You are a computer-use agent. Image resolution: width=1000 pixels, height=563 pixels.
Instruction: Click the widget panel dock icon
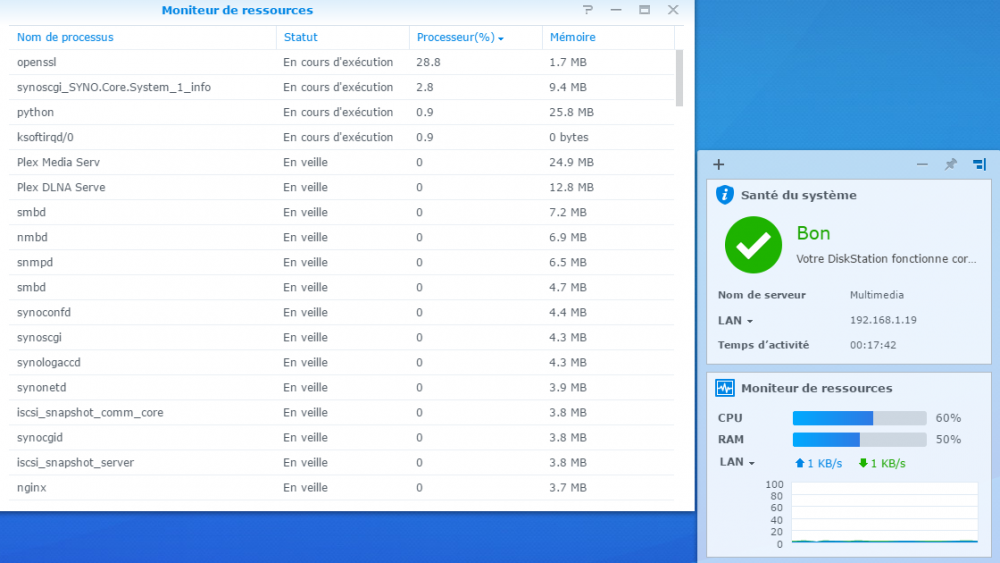(980, 164)
